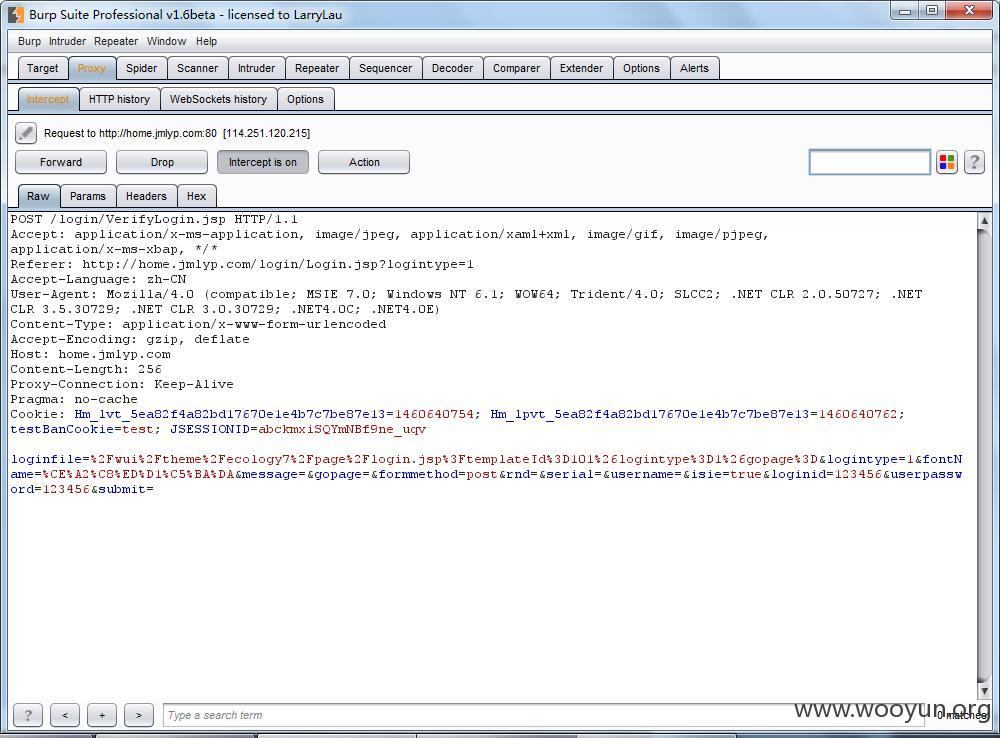Screen dimensions: 1000x738
Task: Open the WebSockets history sub-tab
Action: [x=218, y=100]
